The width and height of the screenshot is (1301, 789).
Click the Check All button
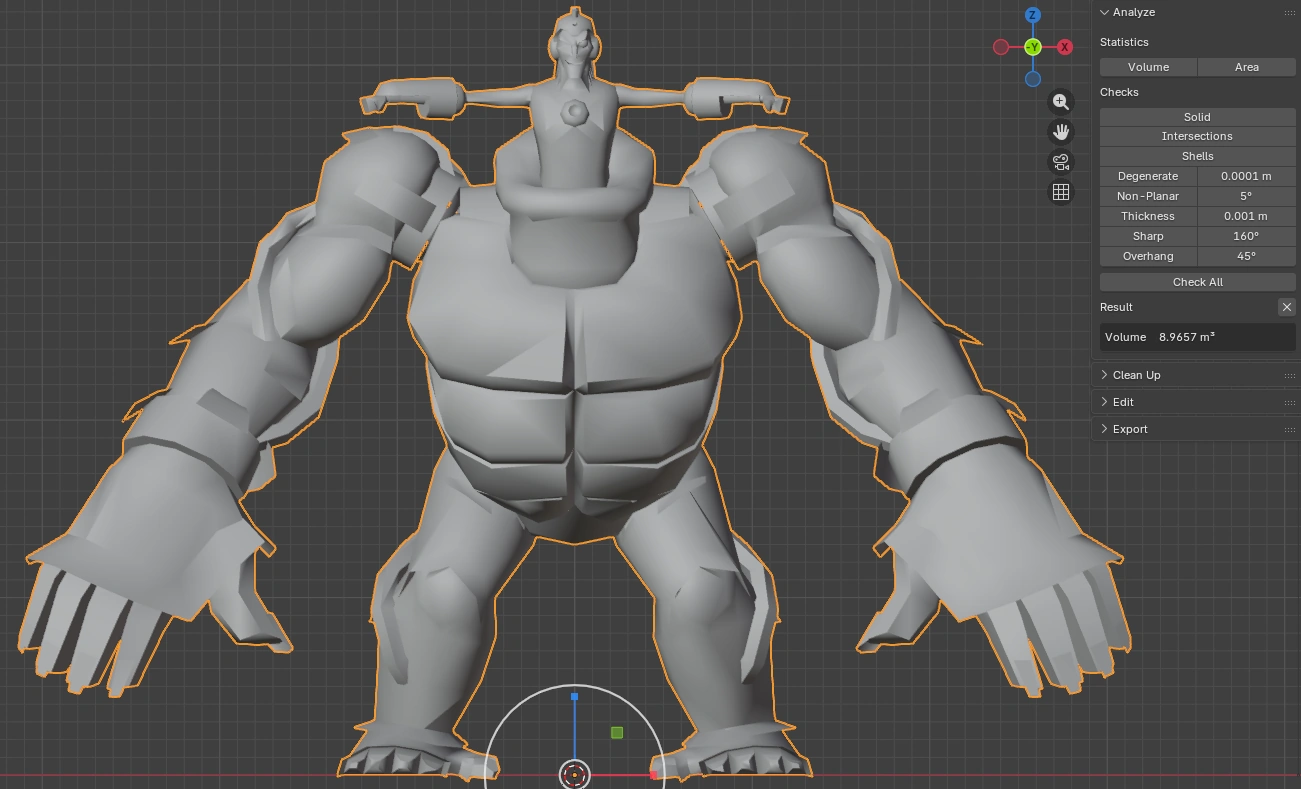tap(1198, 282)
